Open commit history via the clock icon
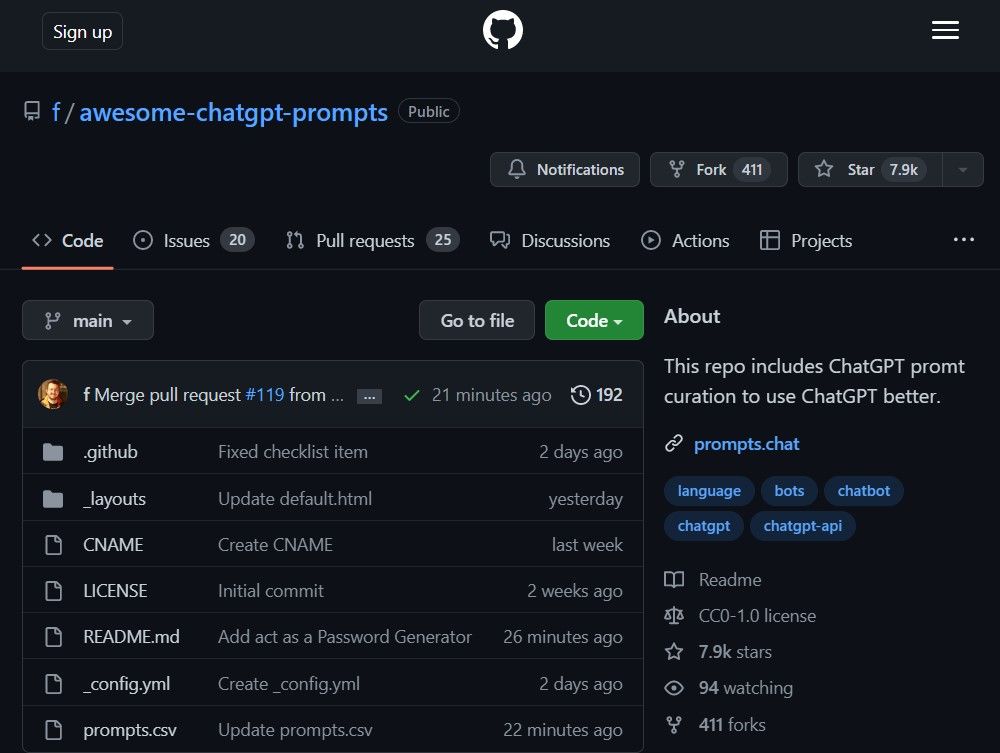The width and height of the screenshot is (1000, 753). (580, 394)
